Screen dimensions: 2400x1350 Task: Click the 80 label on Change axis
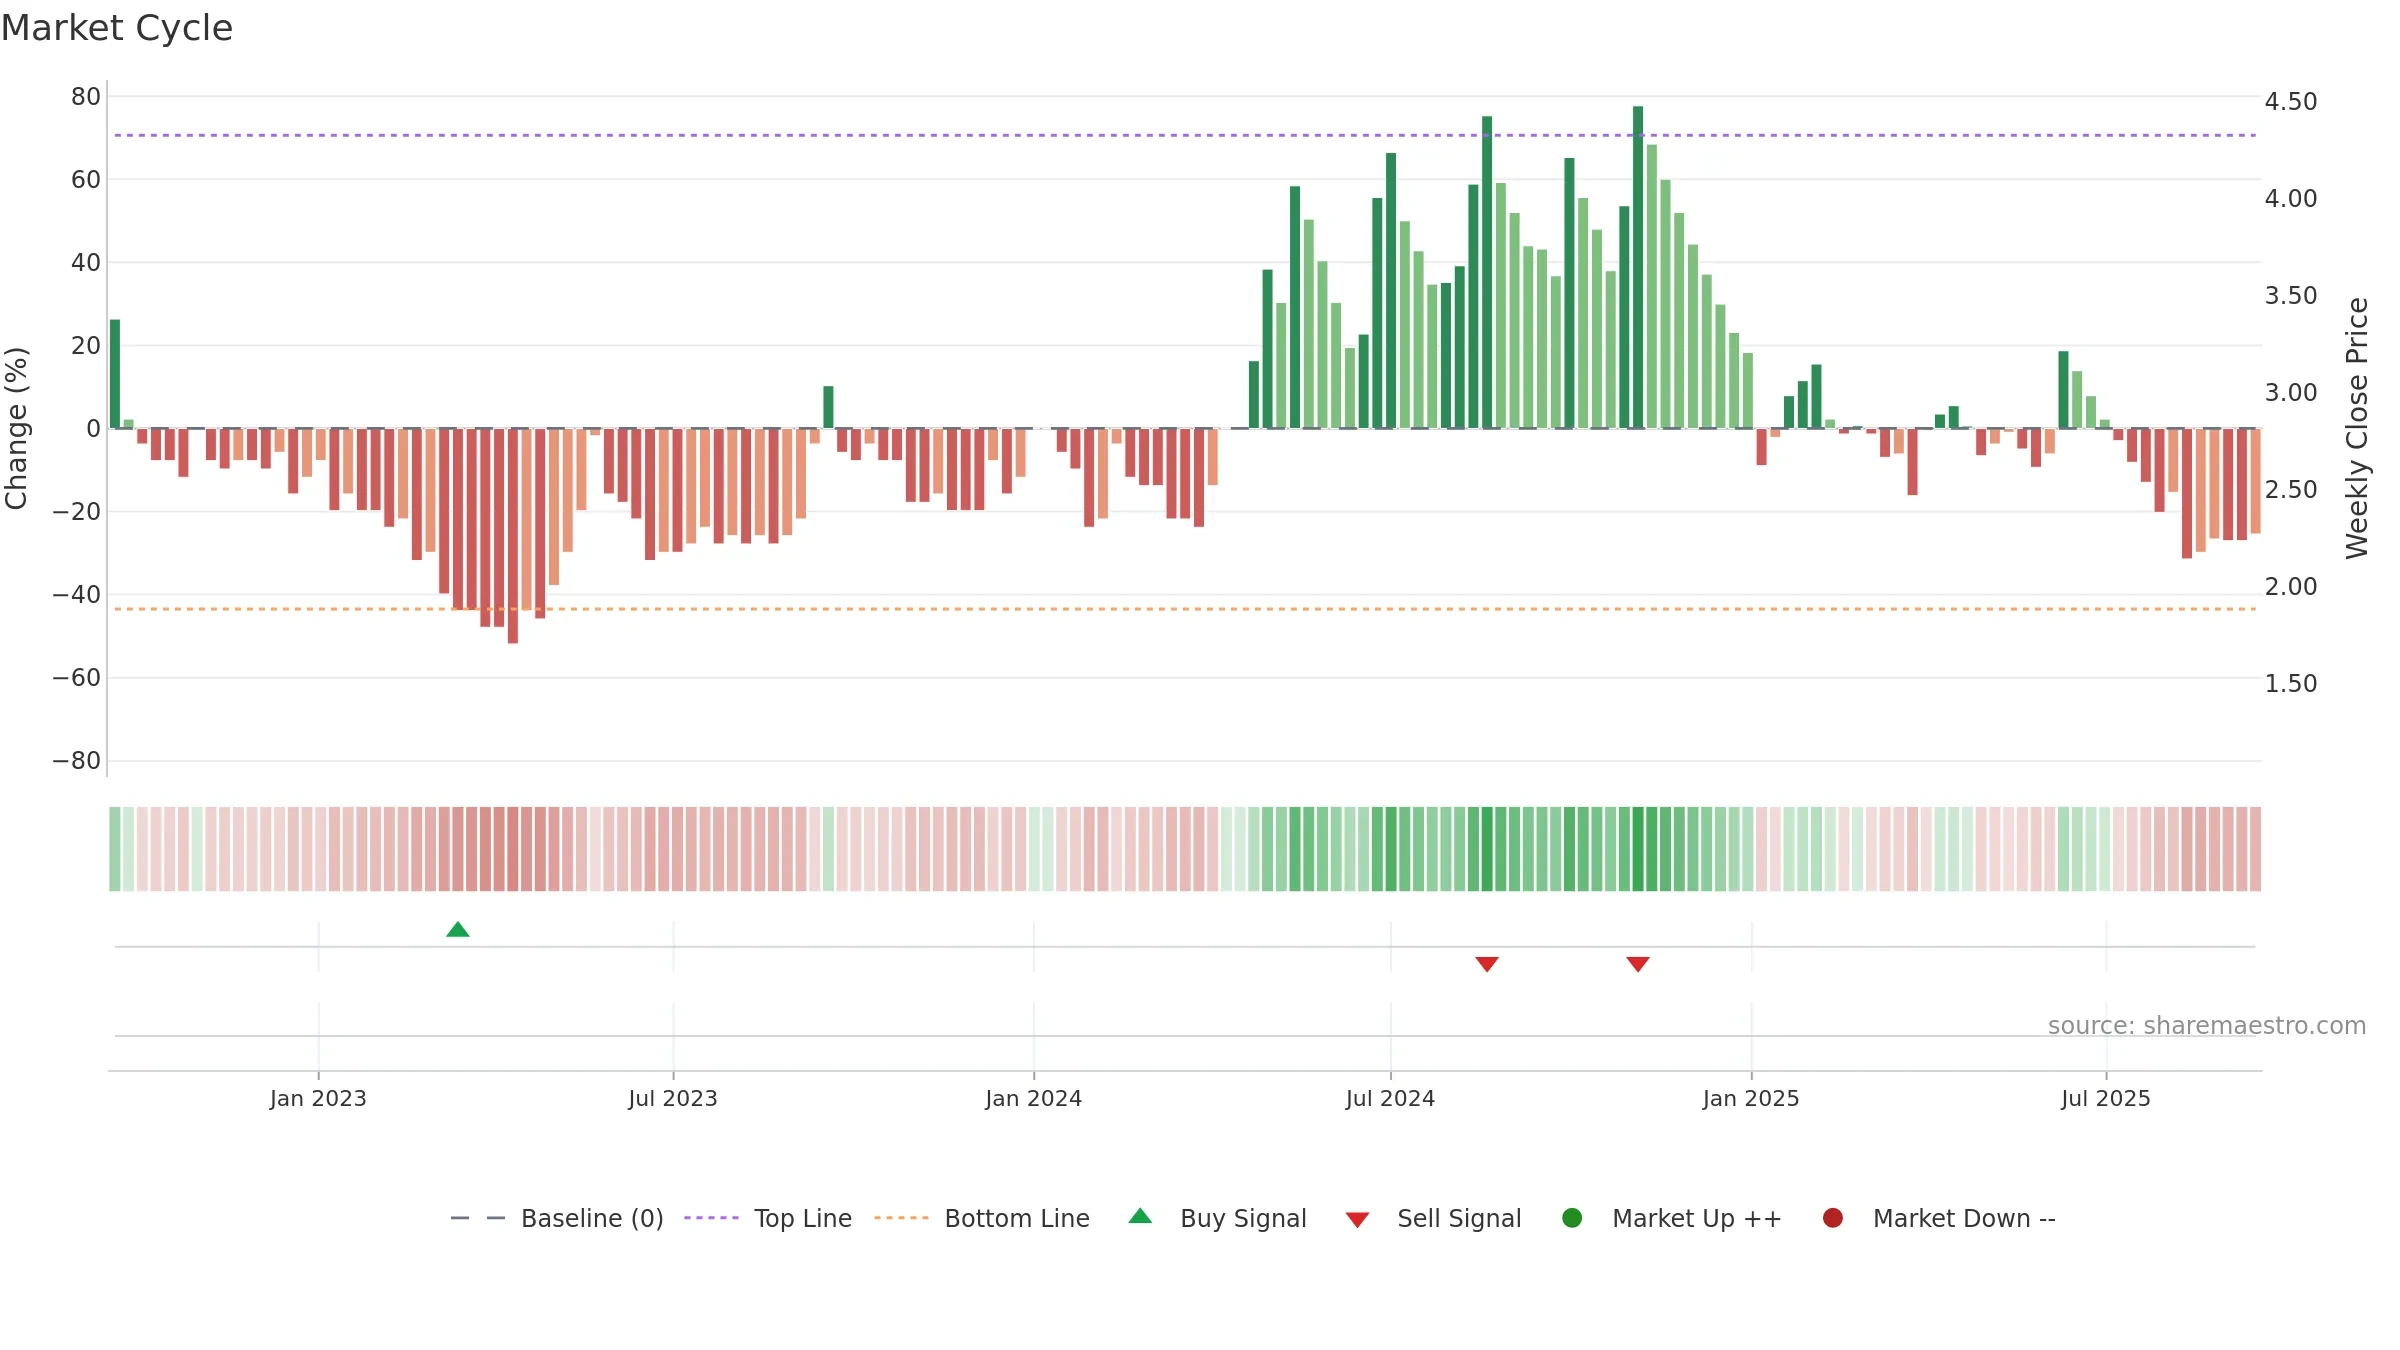(x=86, y=97)
